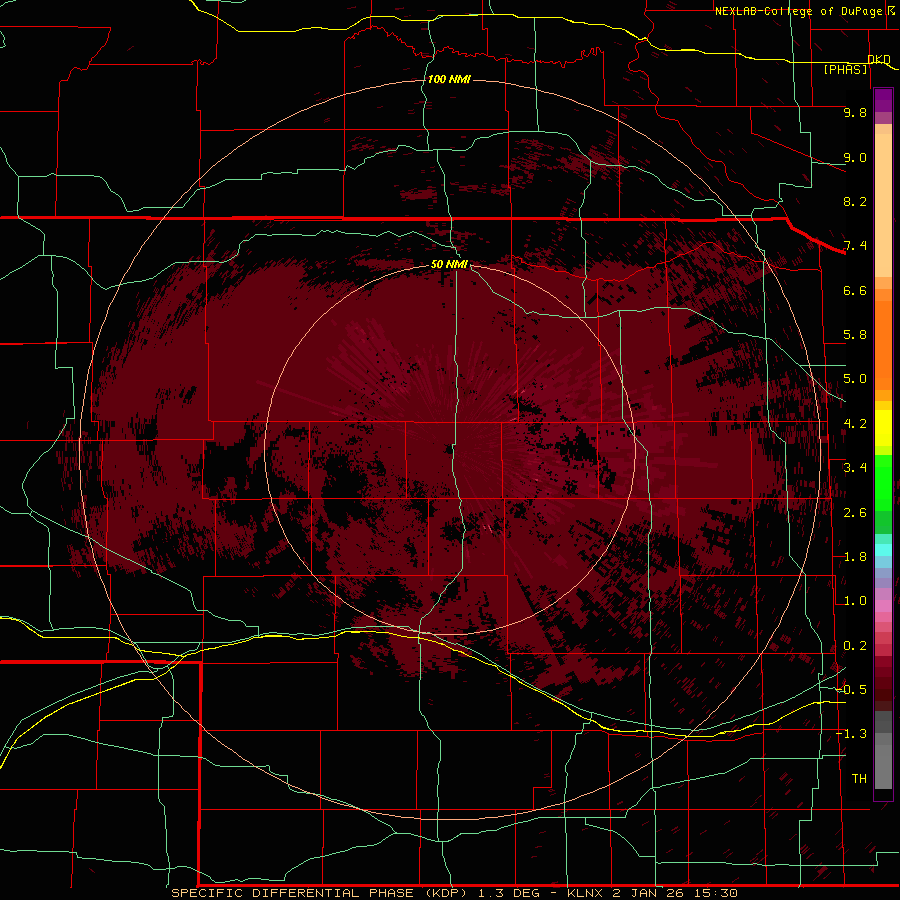Click the [PHAS] legend heading
The width and height of the screenshot is (900, 900).
(x=845, y=69)
